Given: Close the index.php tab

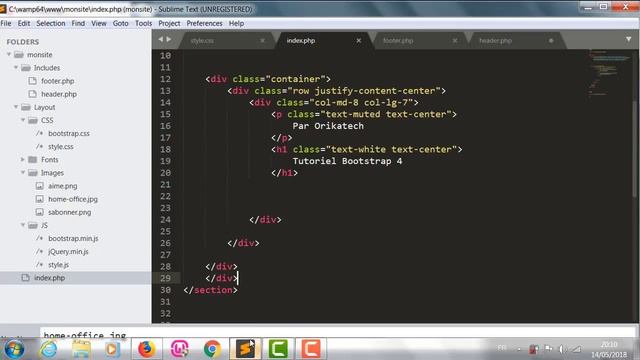Looking at the screenshot, I should [359, 40].
